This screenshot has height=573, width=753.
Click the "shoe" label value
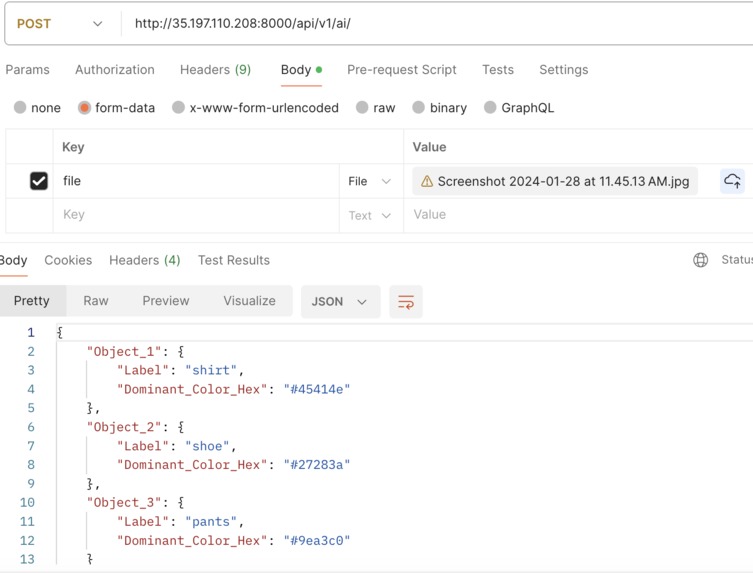[207, 446]
